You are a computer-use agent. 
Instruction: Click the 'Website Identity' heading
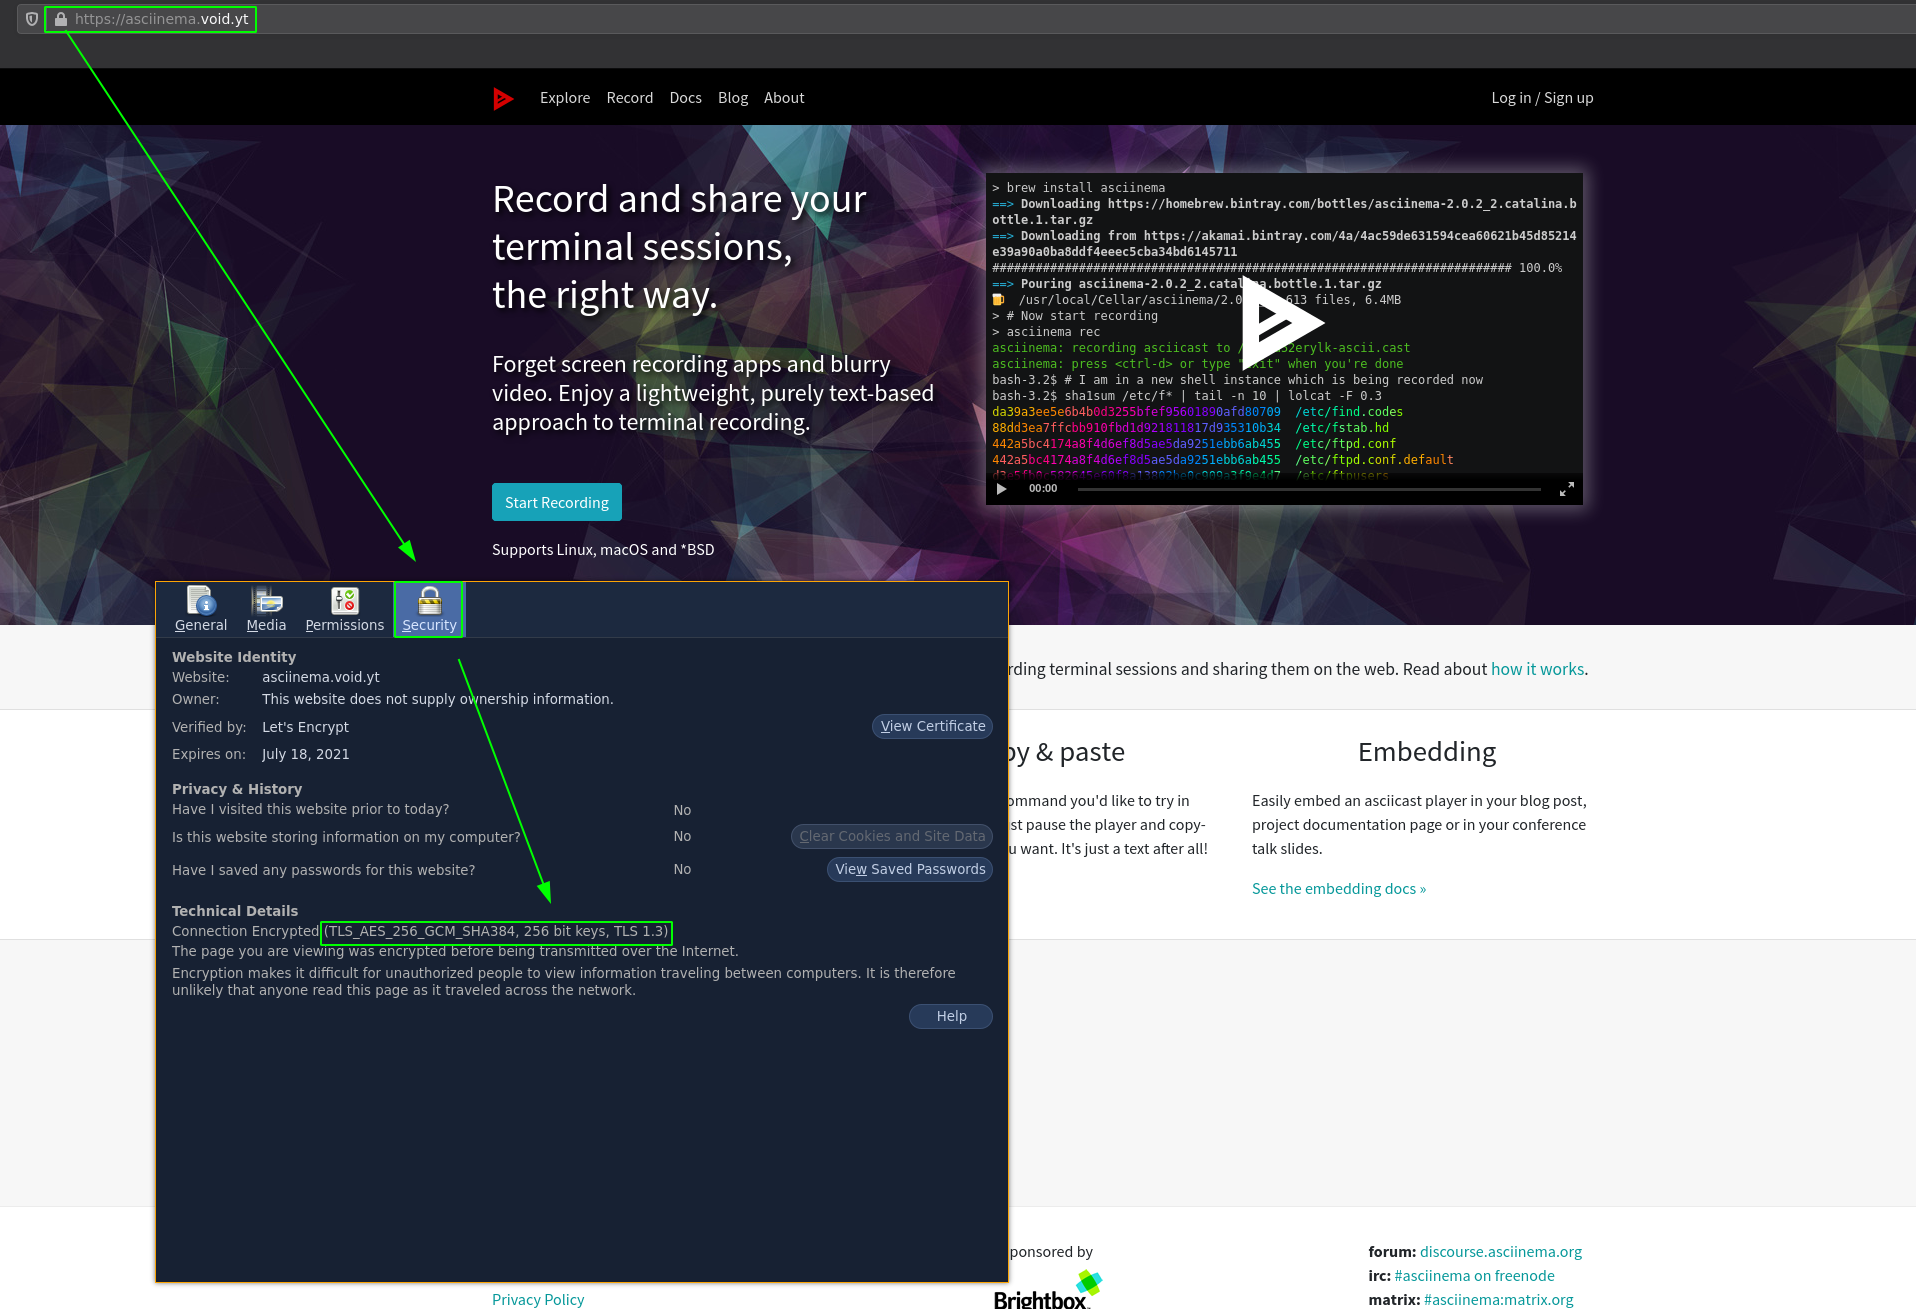point(234,657)
